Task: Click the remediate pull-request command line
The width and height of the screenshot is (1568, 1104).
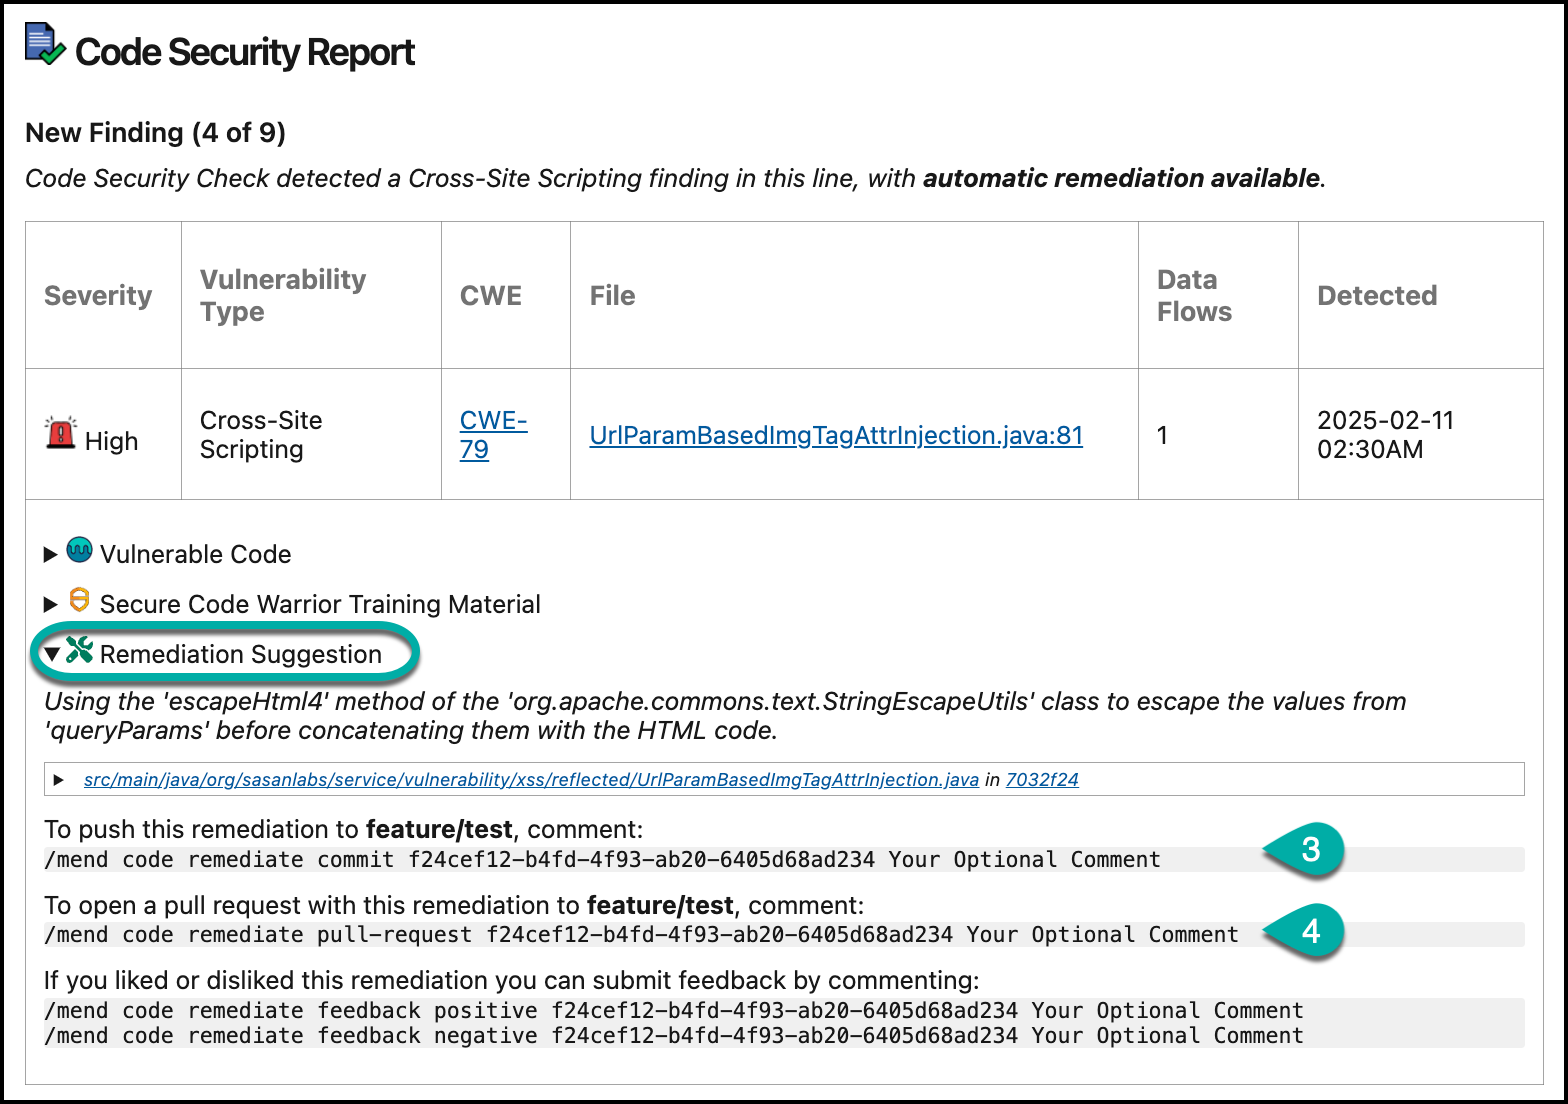Action: coord(641,935)
